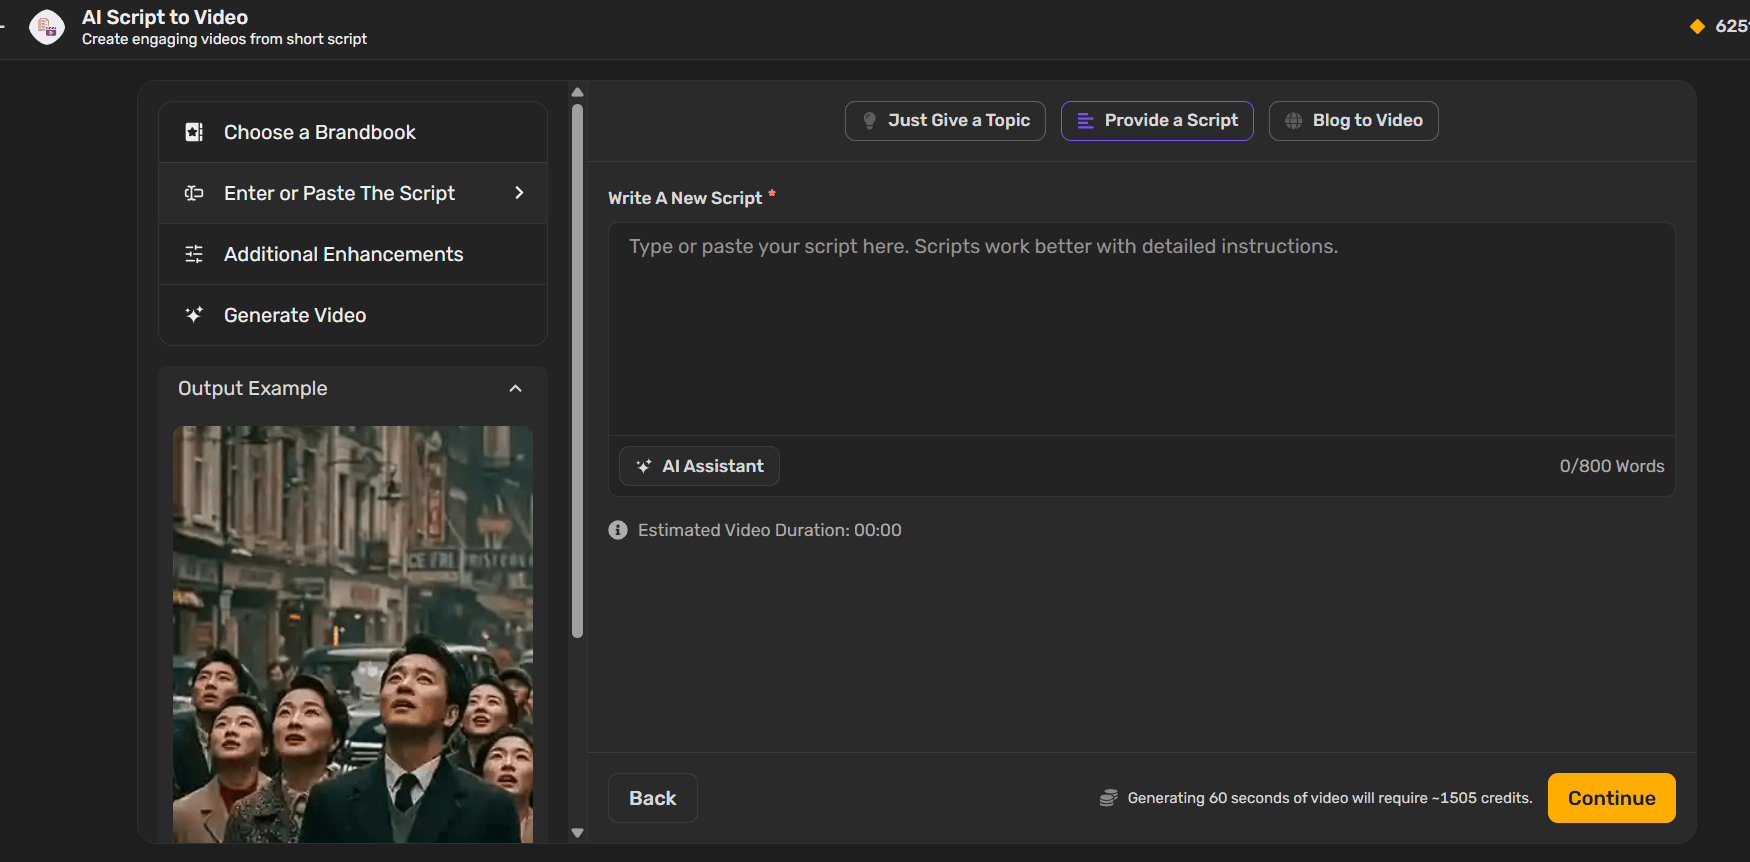Screen dimensions: 1750x862
Task: Click the sidebar scrollbar down arrow
Action: point(577,832)
